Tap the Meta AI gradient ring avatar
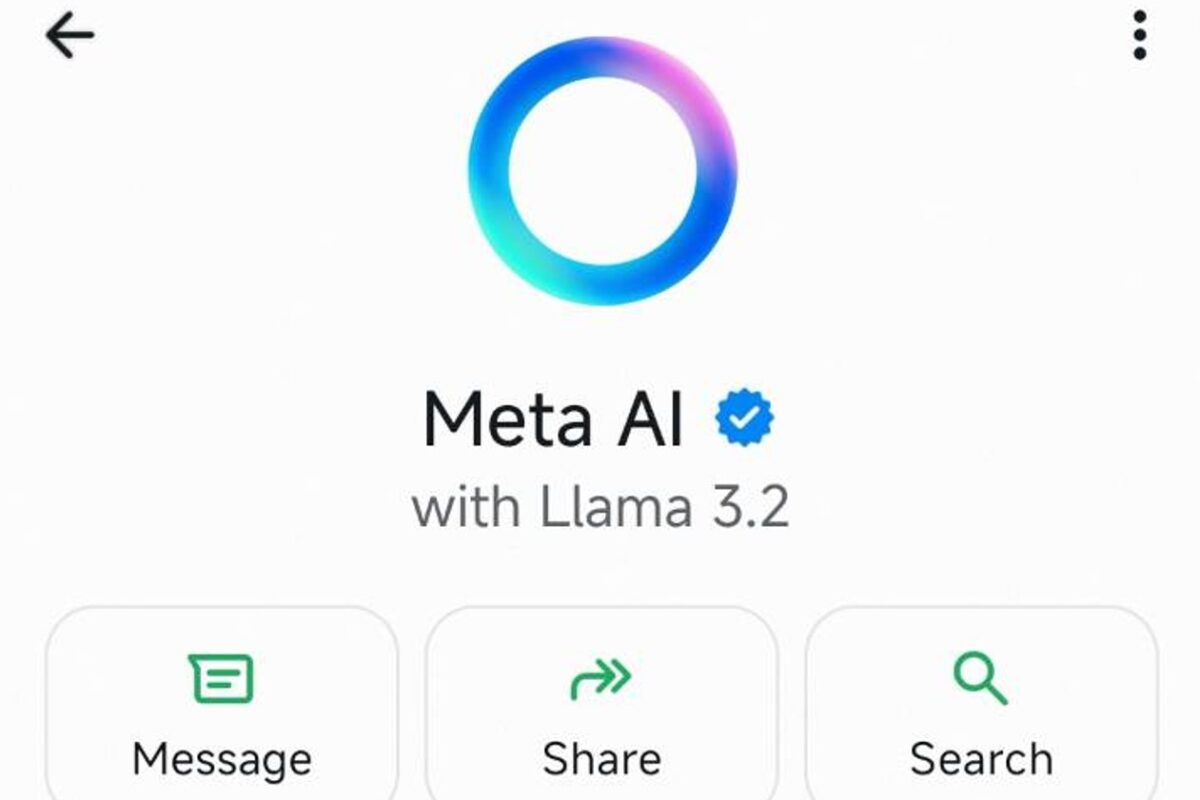1200x800 pixels. tap(602, 171)
